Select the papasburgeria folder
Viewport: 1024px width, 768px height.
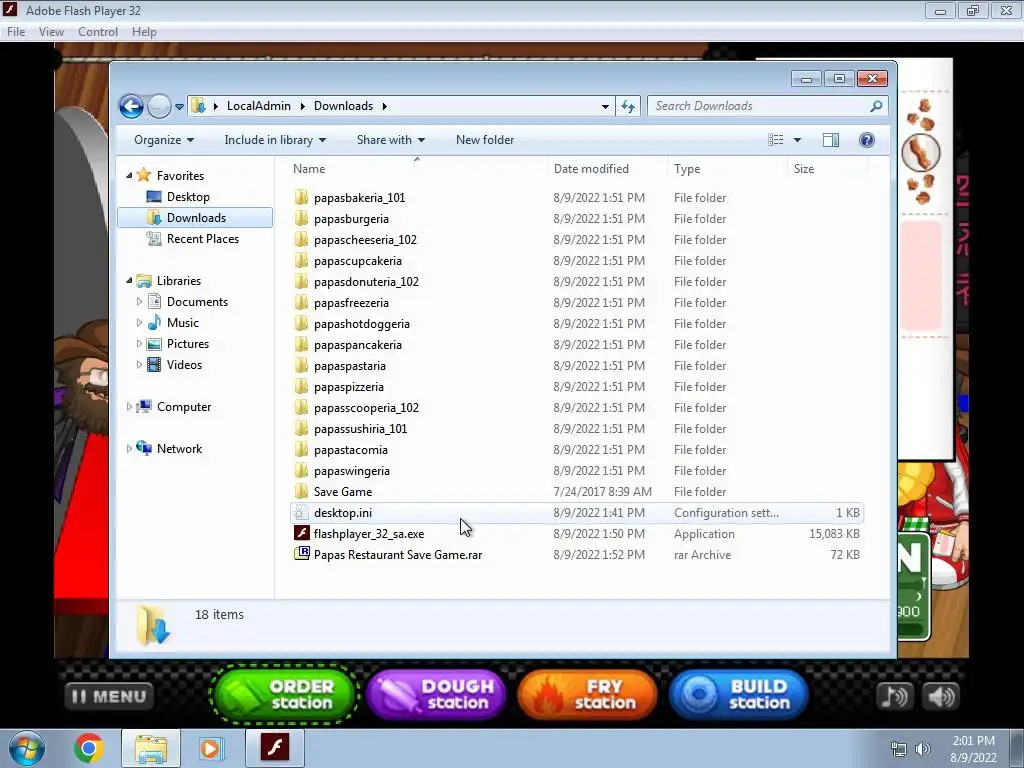click(x=351, y=218)
